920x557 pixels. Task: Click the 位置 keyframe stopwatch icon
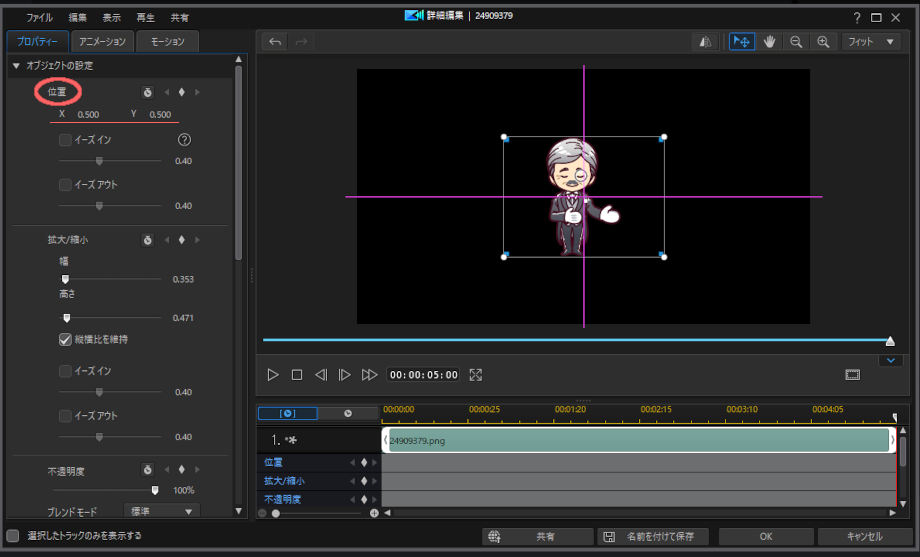pyautogui.click(x=147, y=92)
